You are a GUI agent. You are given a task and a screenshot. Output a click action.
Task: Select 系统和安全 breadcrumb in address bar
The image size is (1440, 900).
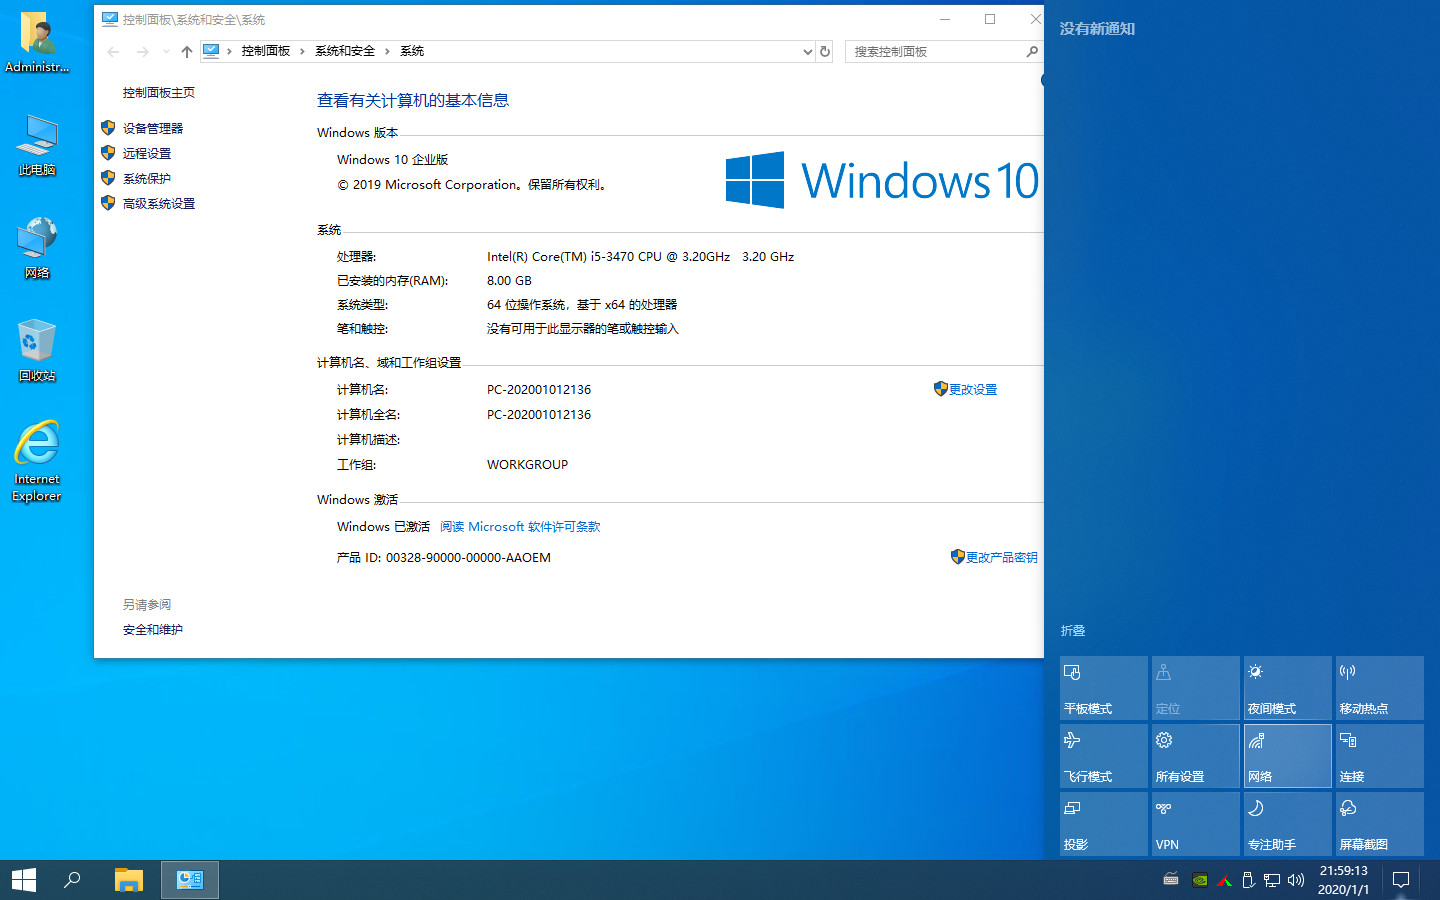tap(345, 51)
